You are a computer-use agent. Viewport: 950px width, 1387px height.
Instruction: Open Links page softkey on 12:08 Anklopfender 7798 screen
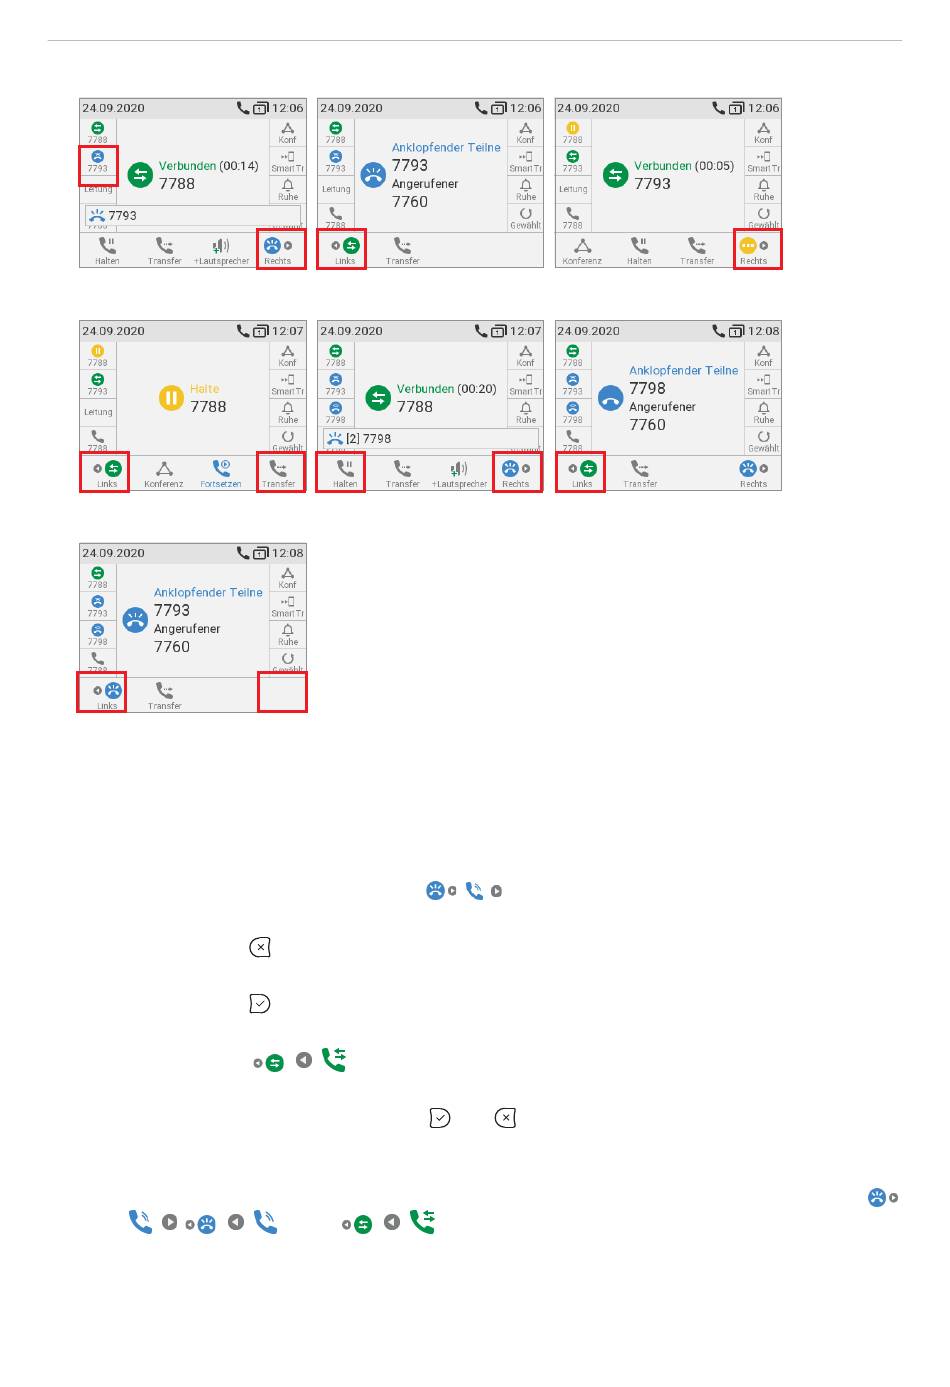click(582, 472)
